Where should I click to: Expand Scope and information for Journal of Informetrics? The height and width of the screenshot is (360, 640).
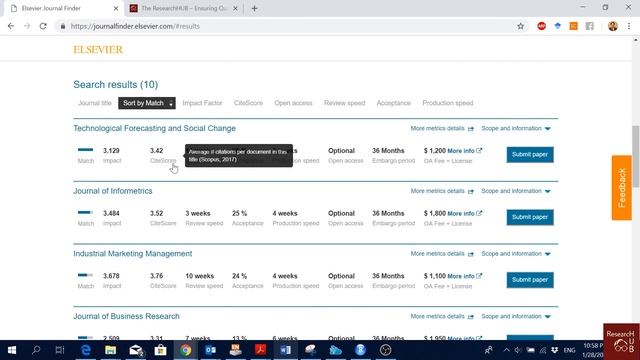click(x=516, y=191)
